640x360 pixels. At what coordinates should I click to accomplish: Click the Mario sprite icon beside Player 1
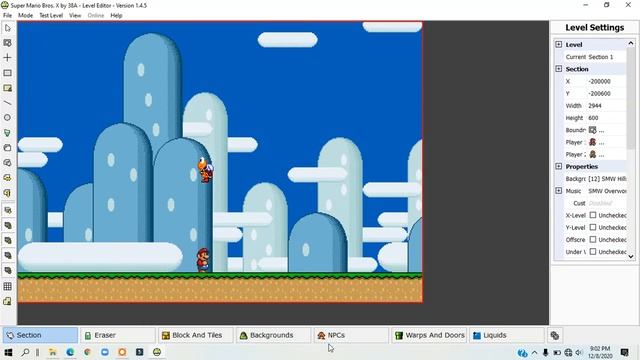[593, 142]
